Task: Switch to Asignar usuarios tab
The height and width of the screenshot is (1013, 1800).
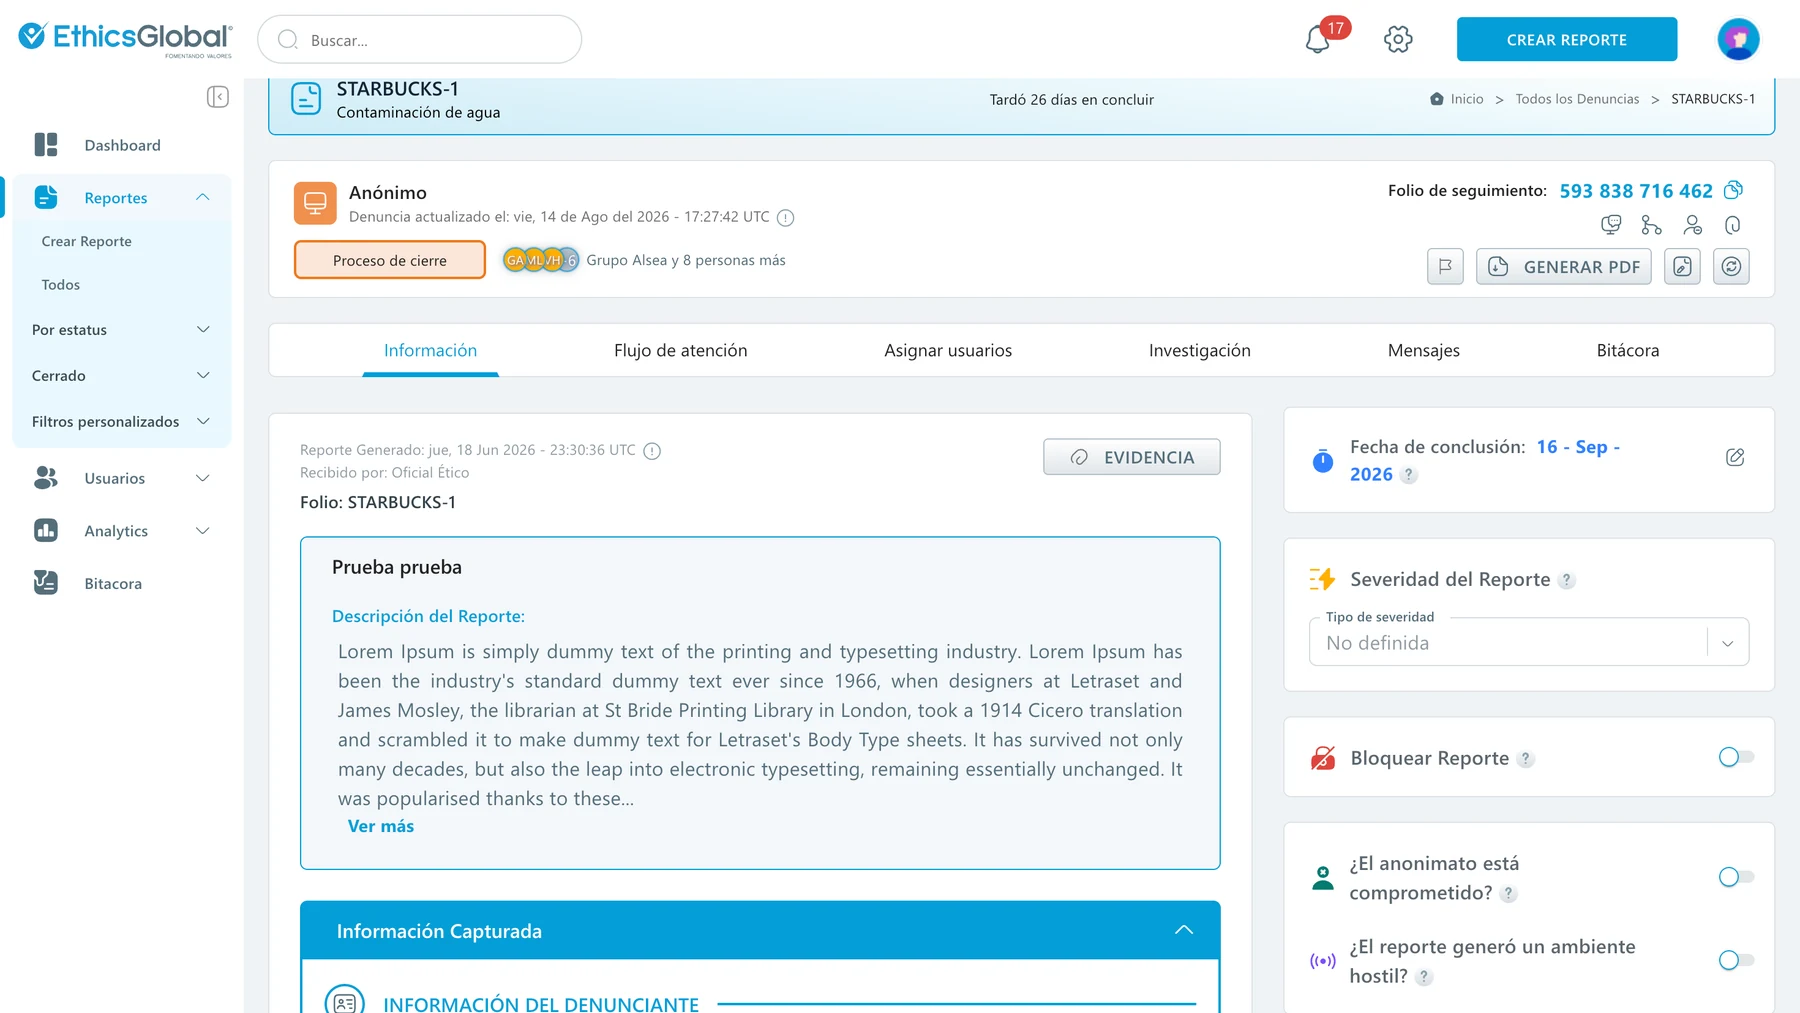Action: (x=948, y=351)
